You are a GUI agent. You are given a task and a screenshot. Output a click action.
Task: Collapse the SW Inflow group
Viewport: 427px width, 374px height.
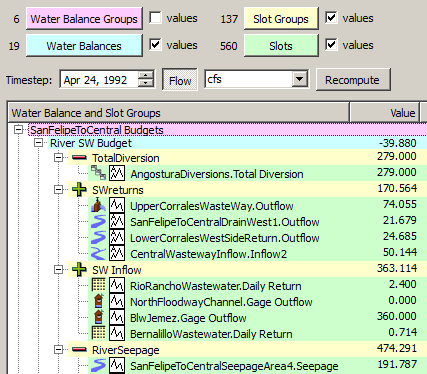(x=58, y=269)
